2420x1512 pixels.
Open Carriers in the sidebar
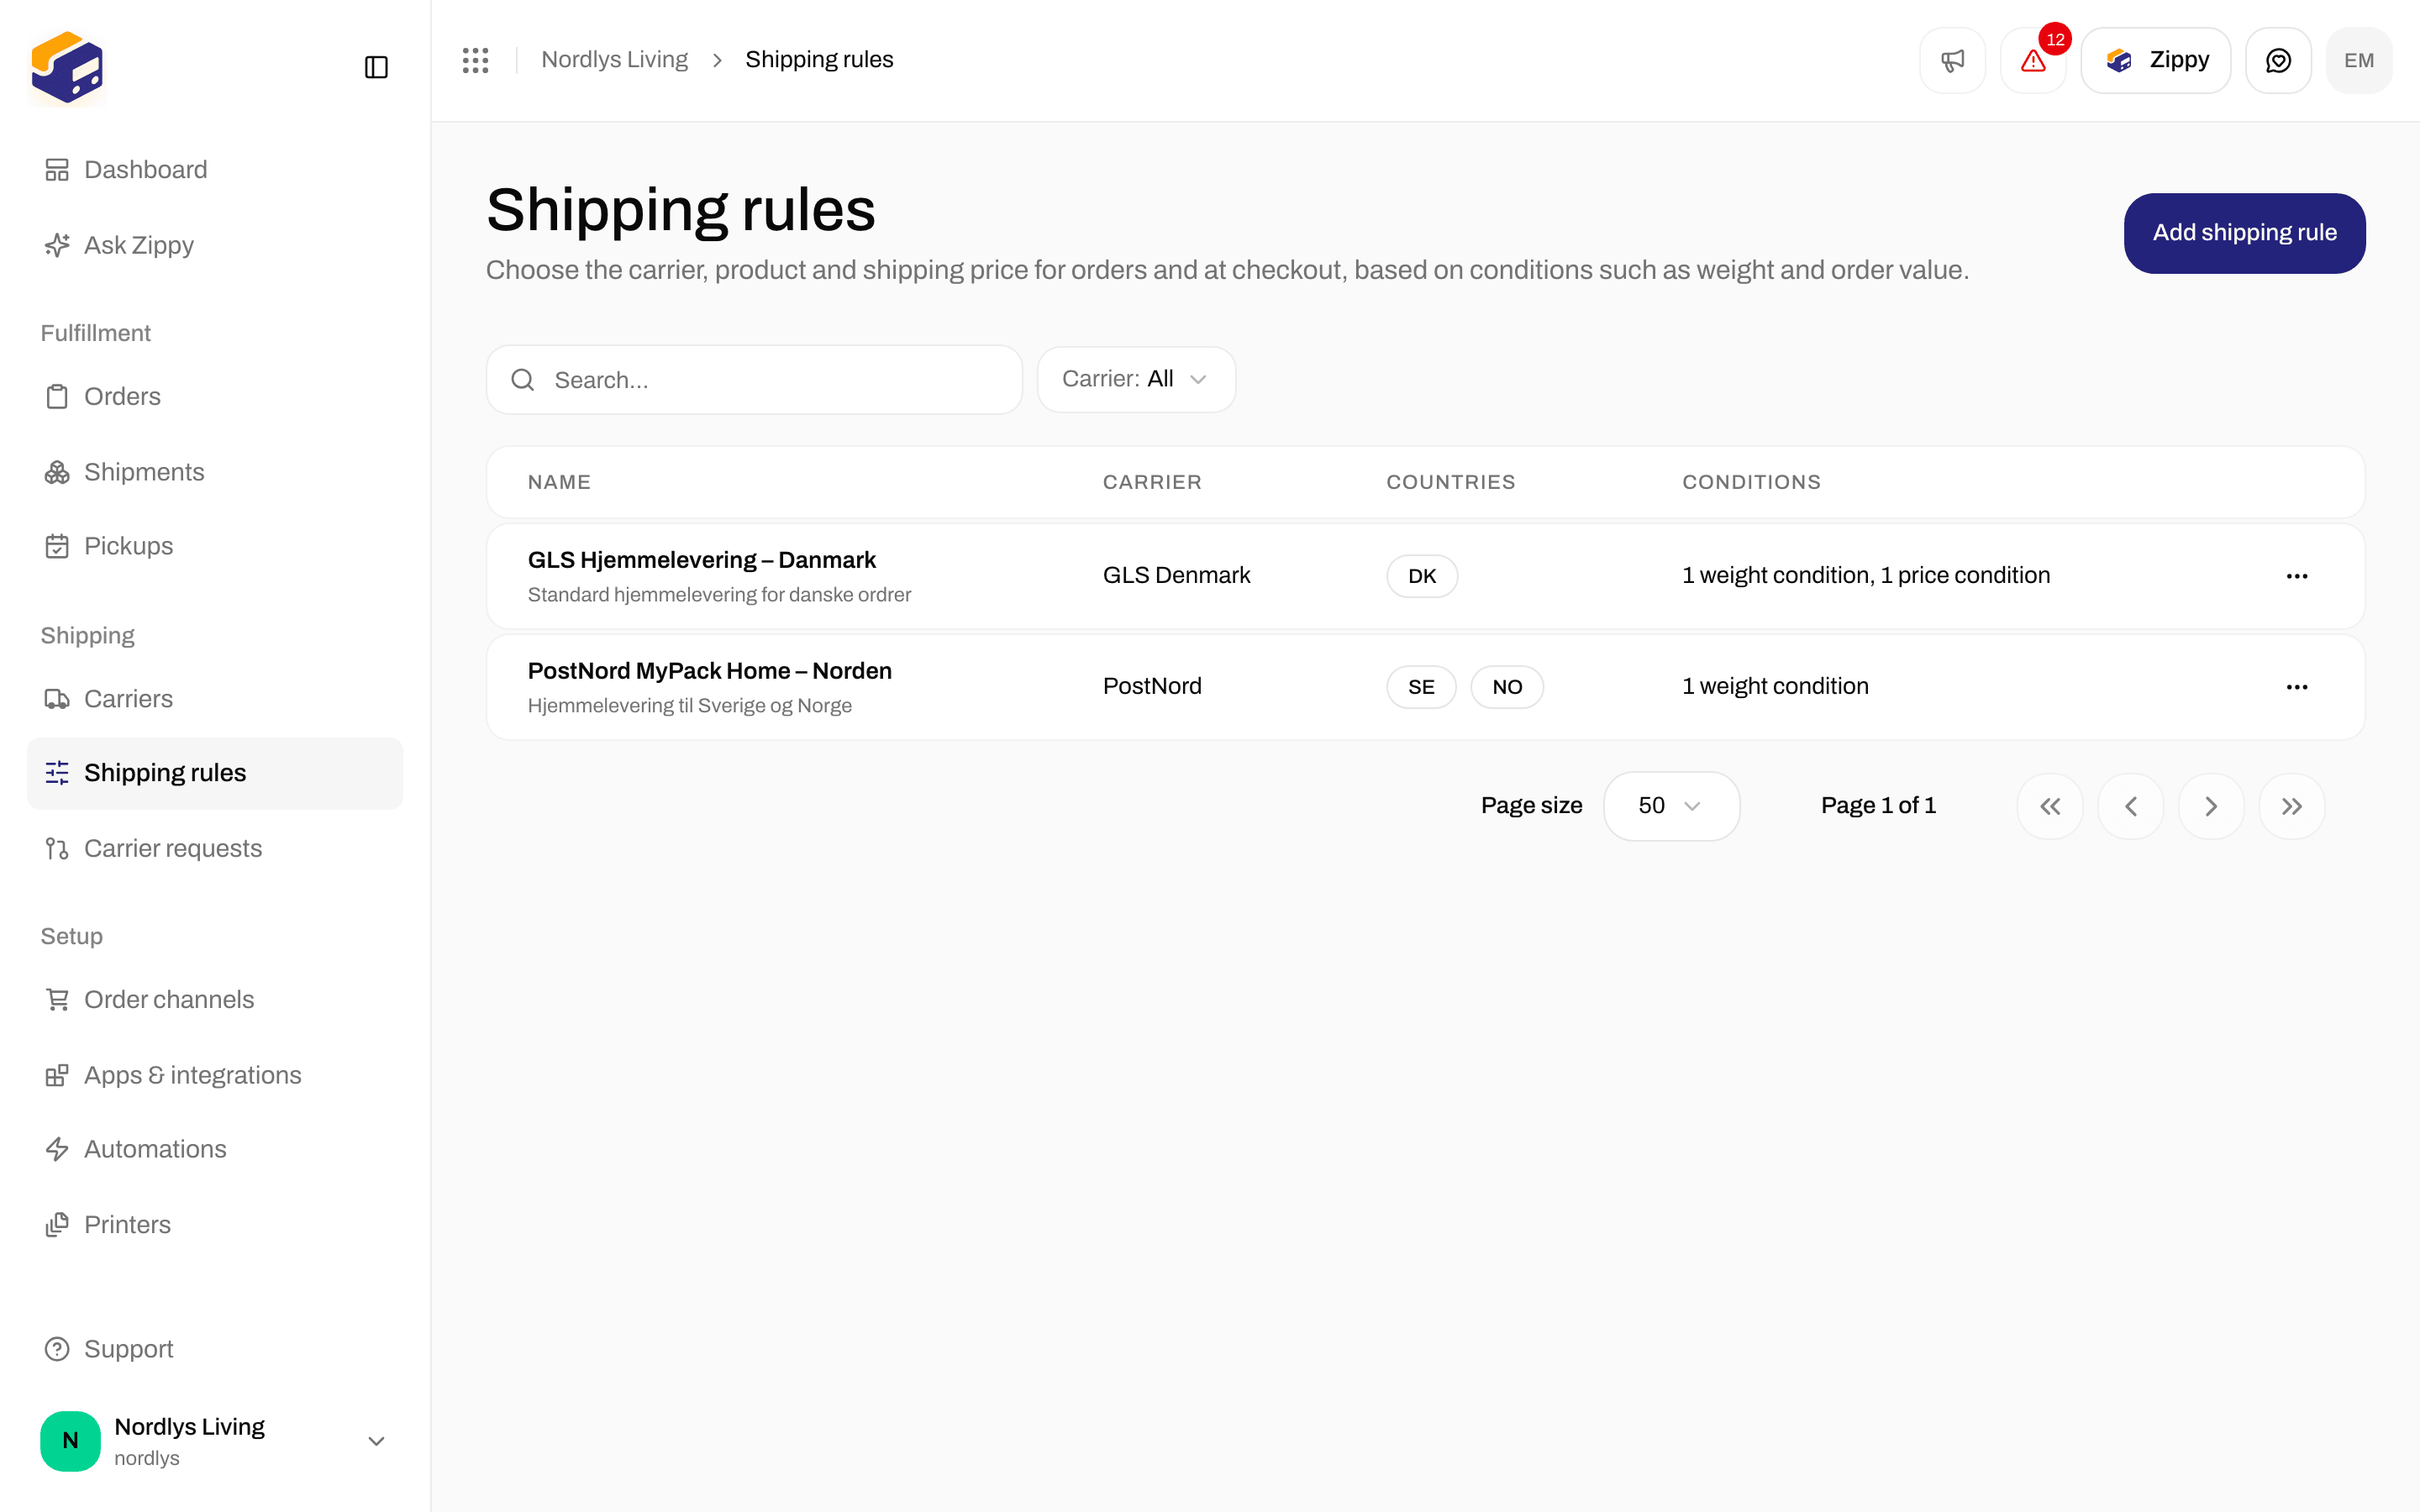[215, 699]
